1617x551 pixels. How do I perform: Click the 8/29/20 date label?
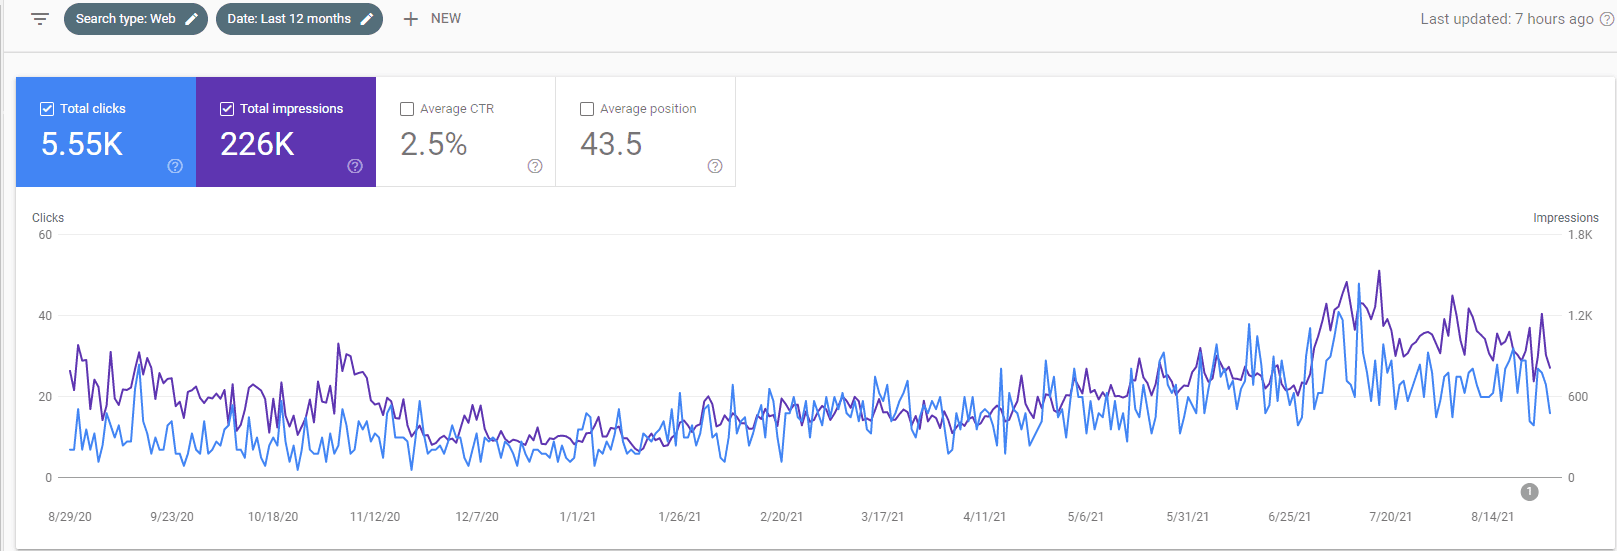(x=70, y=517)
